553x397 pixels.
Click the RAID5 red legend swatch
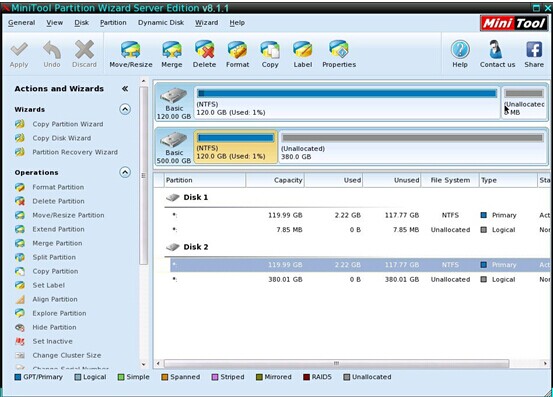pyautogui.click(x=306, y=377)
